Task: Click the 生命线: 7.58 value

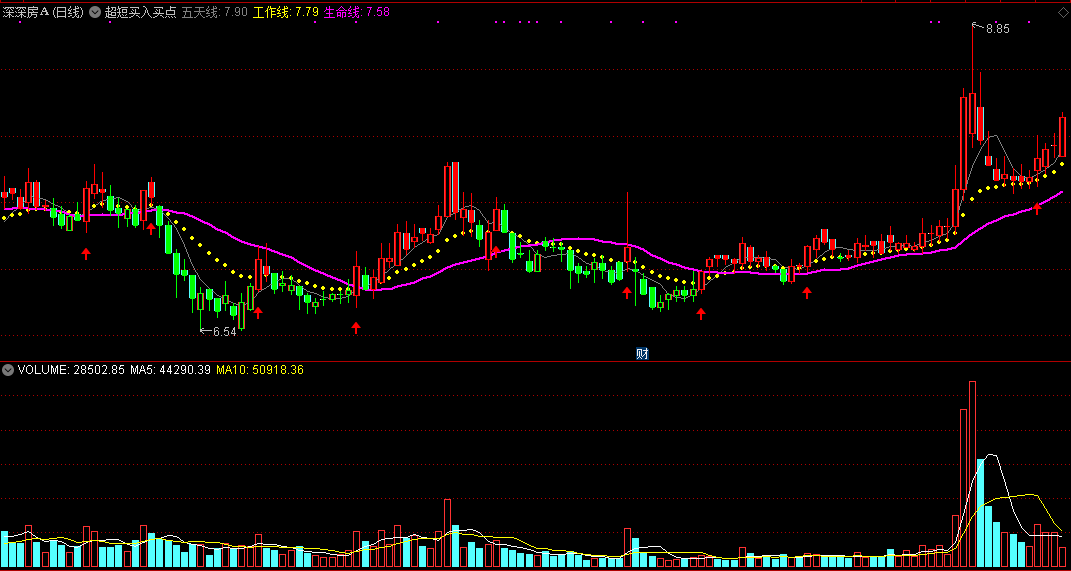Action: [x=357, y=12]
